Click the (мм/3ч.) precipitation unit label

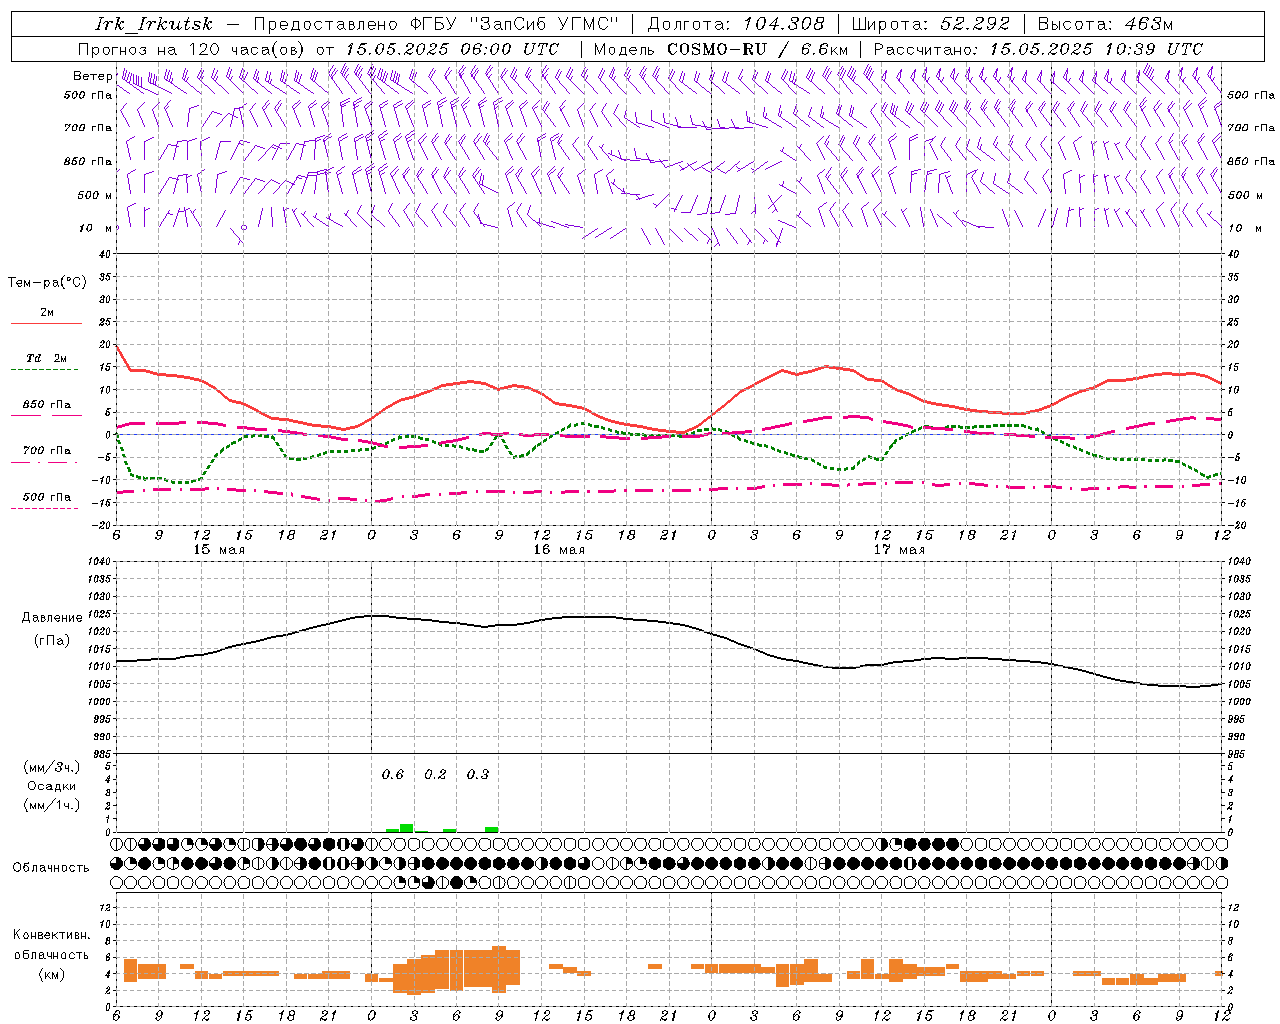coord(52,767)
